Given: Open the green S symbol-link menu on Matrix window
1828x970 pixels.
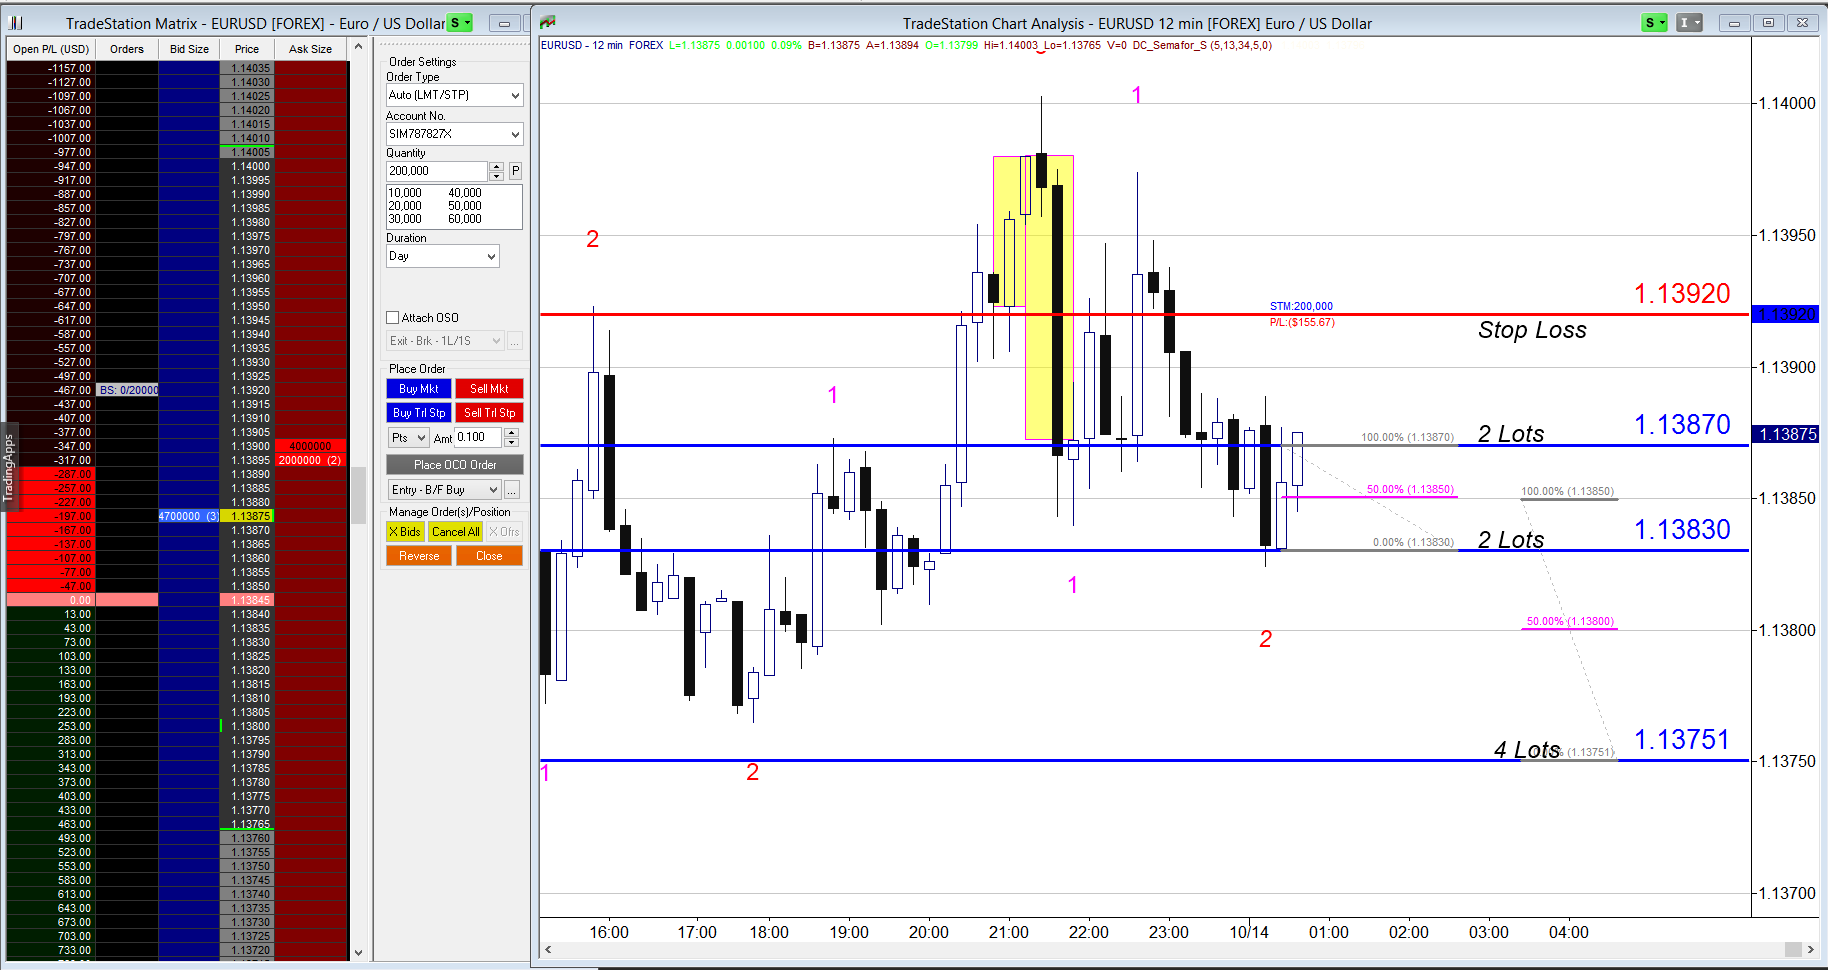Looking at the screenshot, I should click(459, 22).
